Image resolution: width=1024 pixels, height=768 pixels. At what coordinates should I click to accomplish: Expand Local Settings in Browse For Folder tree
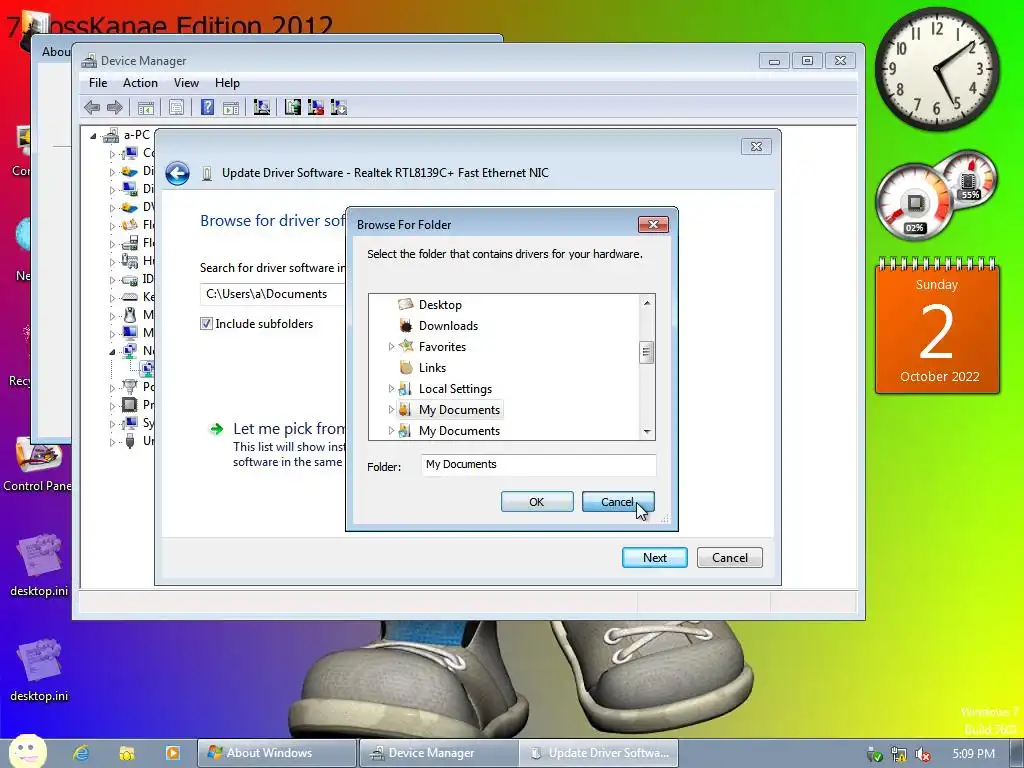click(391, 389)
